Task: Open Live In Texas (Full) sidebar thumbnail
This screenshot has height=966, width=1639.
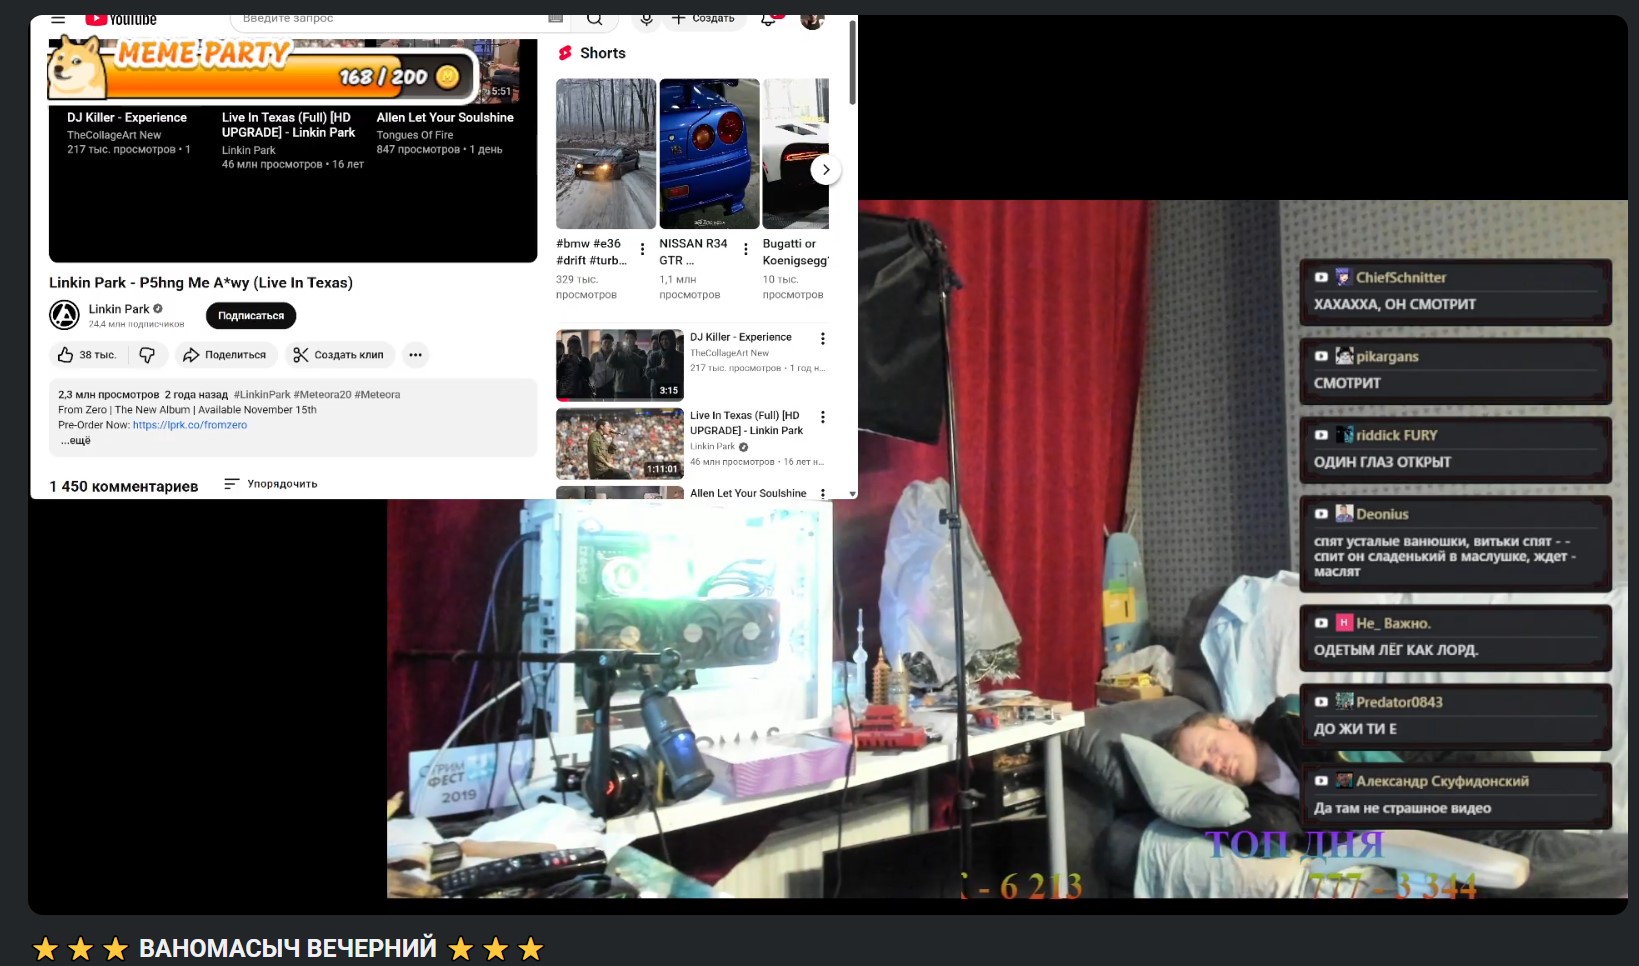Action: (x=620, y=443)
